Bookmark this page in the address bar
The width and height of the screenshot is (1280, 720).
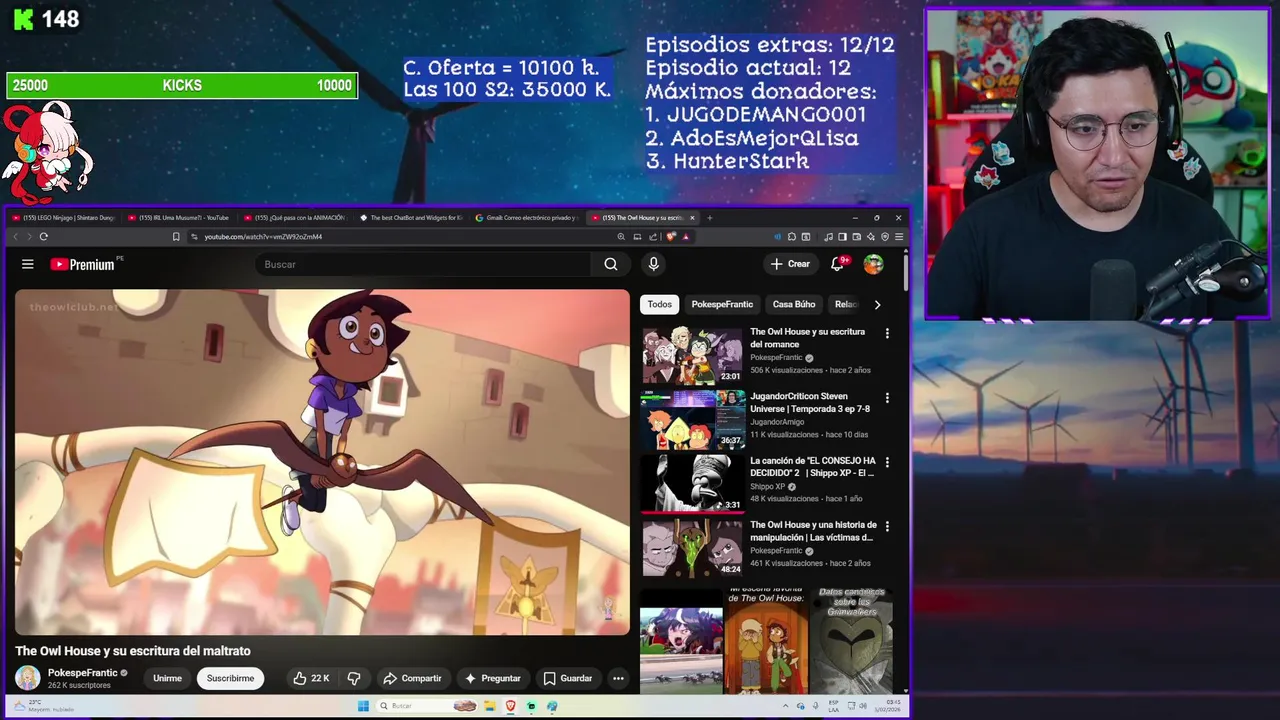(x=176, y=237)
